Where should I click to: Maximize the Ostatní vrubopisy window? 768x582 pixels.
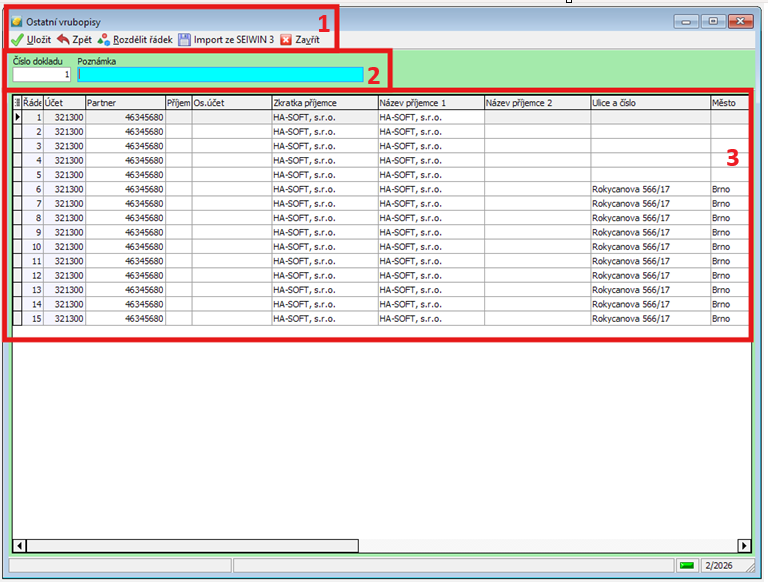(713, 21)
